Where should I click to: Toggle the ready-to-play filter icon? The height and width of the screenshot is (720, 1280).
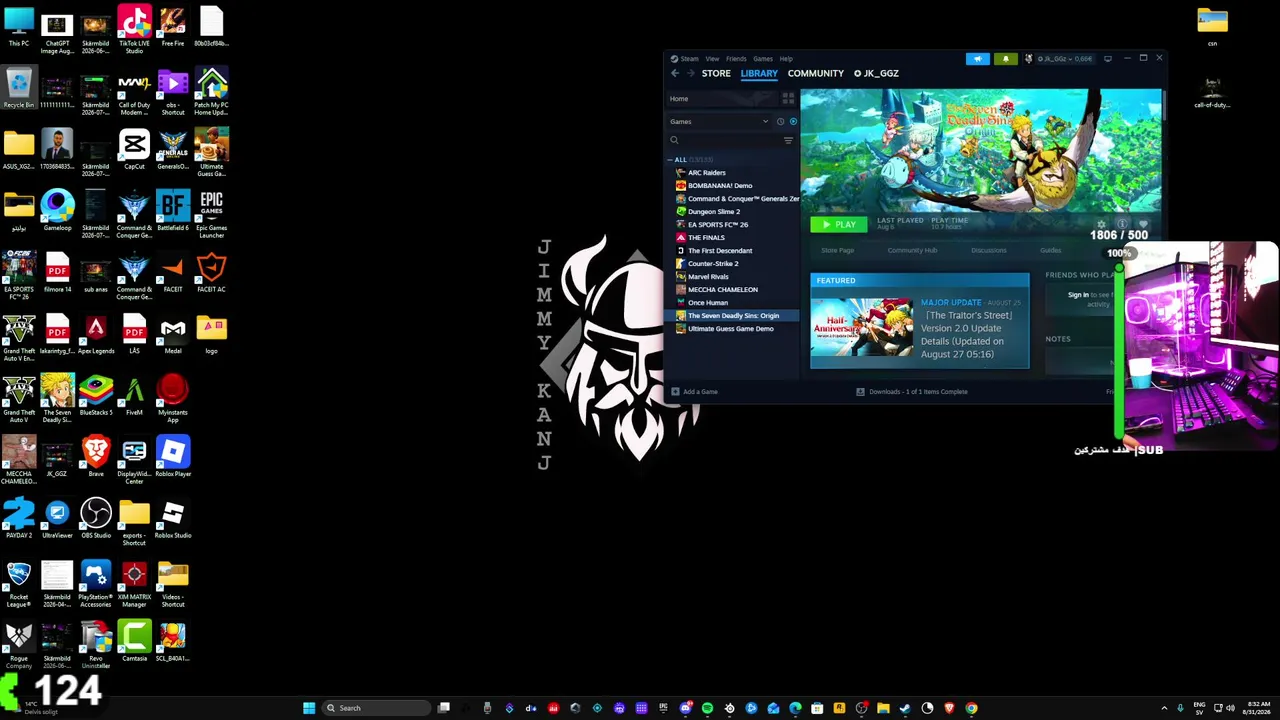[x=793, y=122]
